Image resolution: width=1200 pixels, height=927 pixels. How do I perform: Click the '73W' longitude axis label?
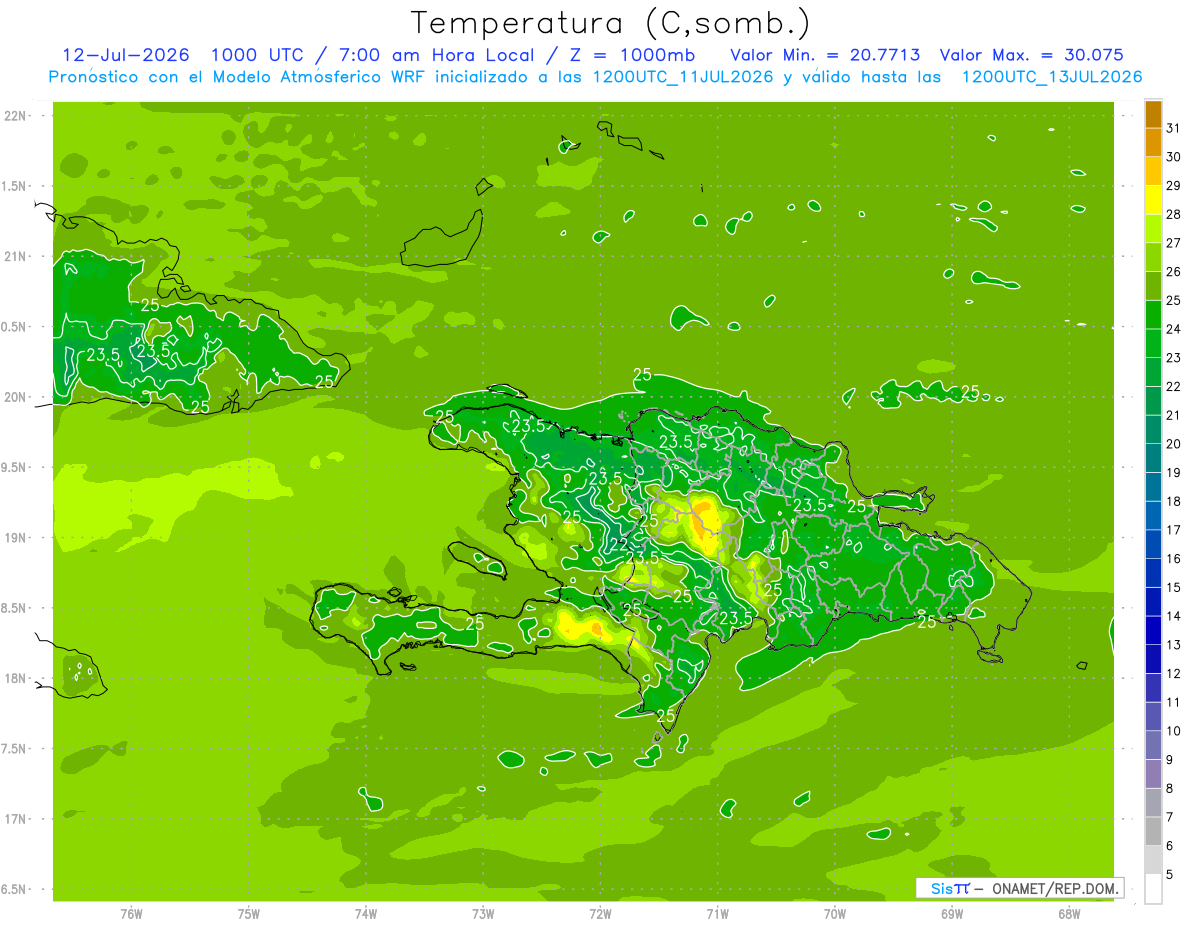point(483,913)
